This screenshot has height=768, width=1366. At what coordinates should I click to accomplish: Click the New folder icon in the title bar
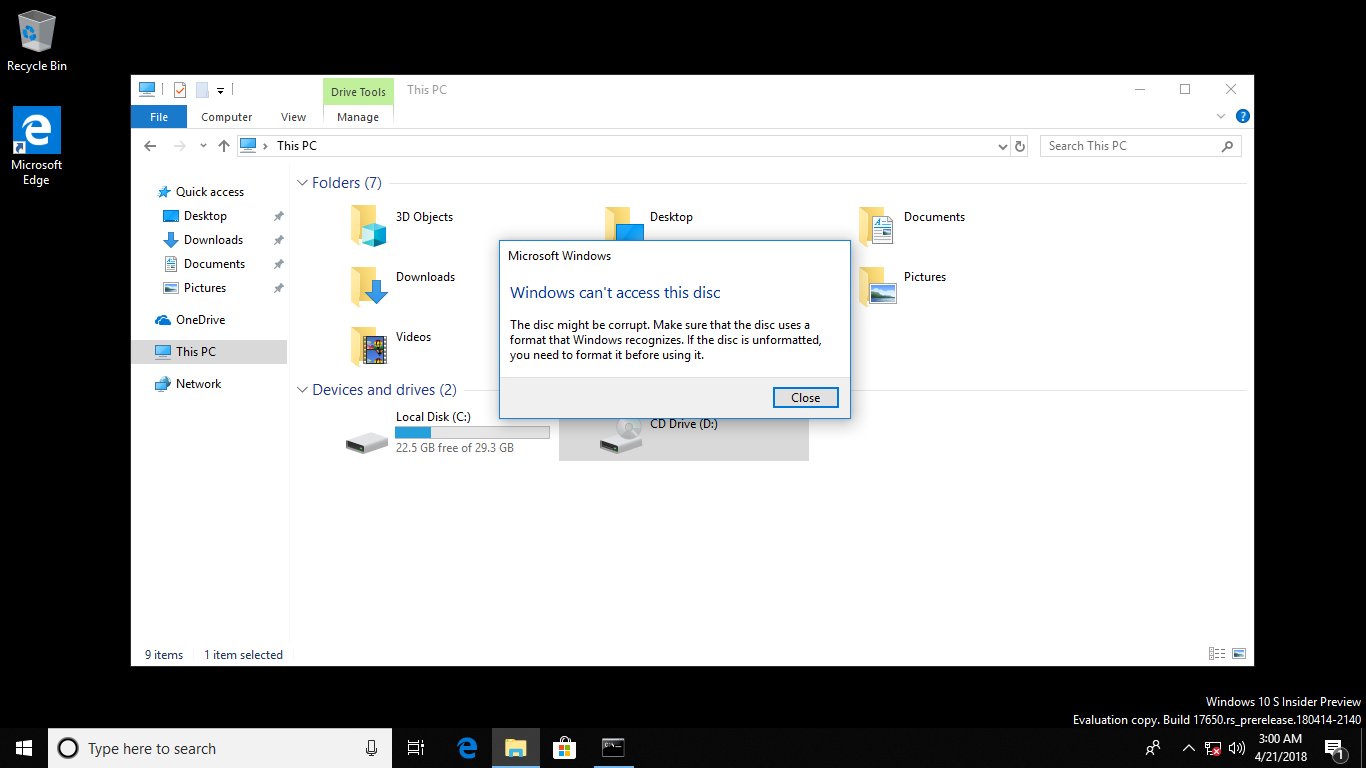point(202,90)
